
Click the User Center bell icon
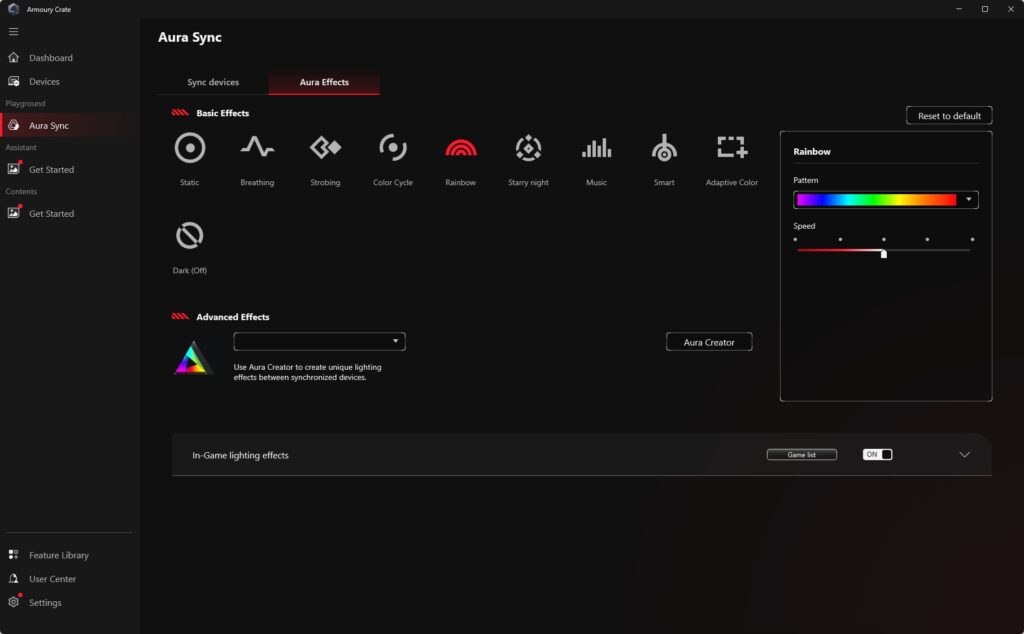[13, 579]
